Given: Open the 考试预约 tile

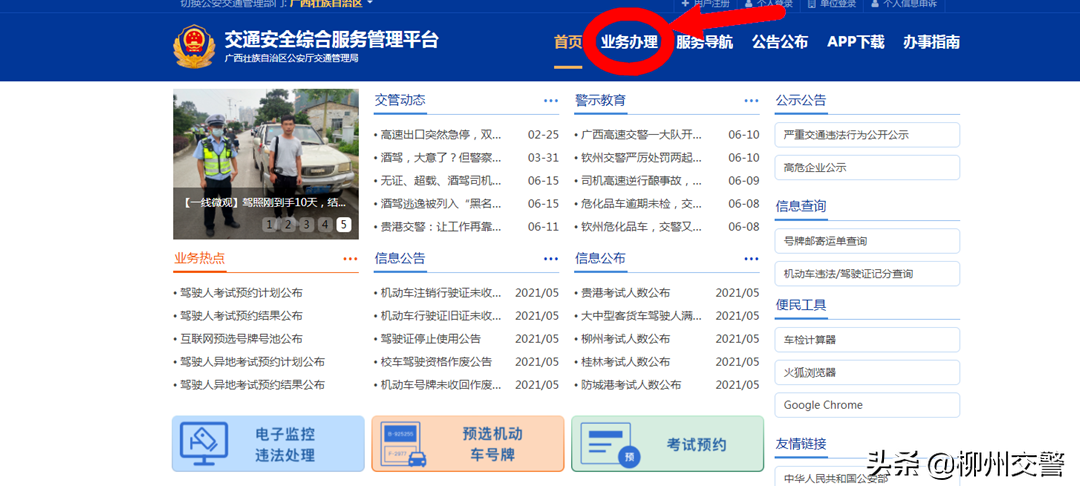Looking at the screenshot, I should 667,444.
